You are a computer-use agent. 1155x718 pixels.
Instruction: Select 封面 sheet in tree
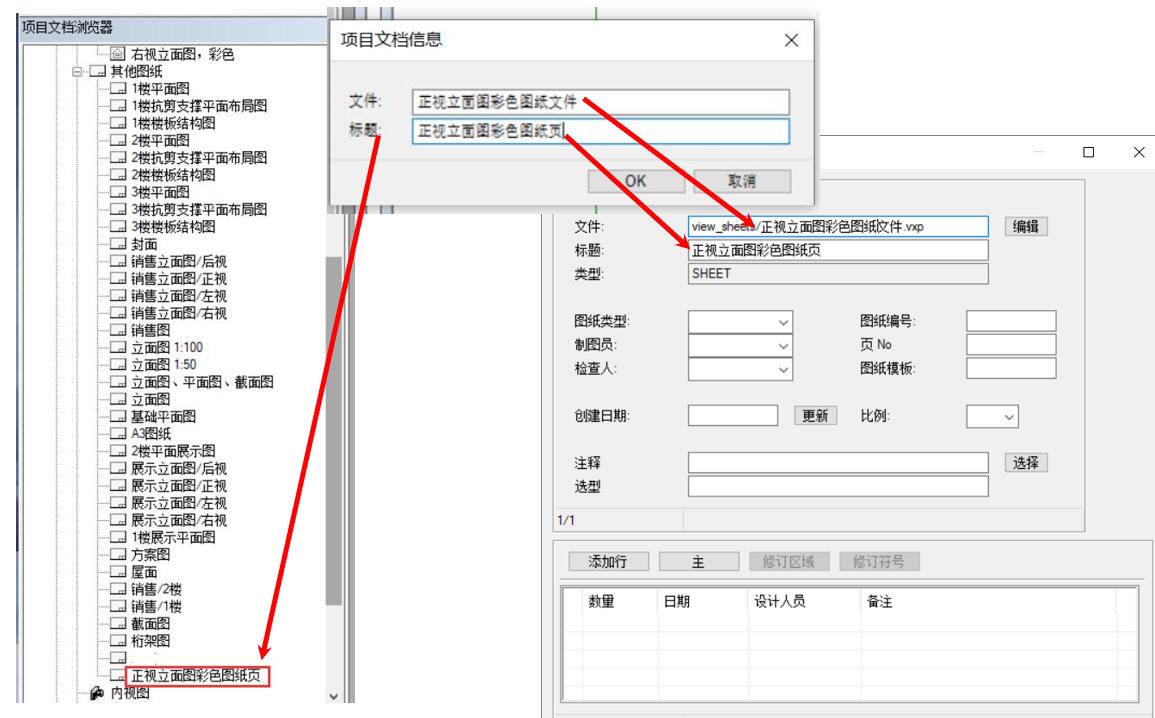(x=144, y=244)
